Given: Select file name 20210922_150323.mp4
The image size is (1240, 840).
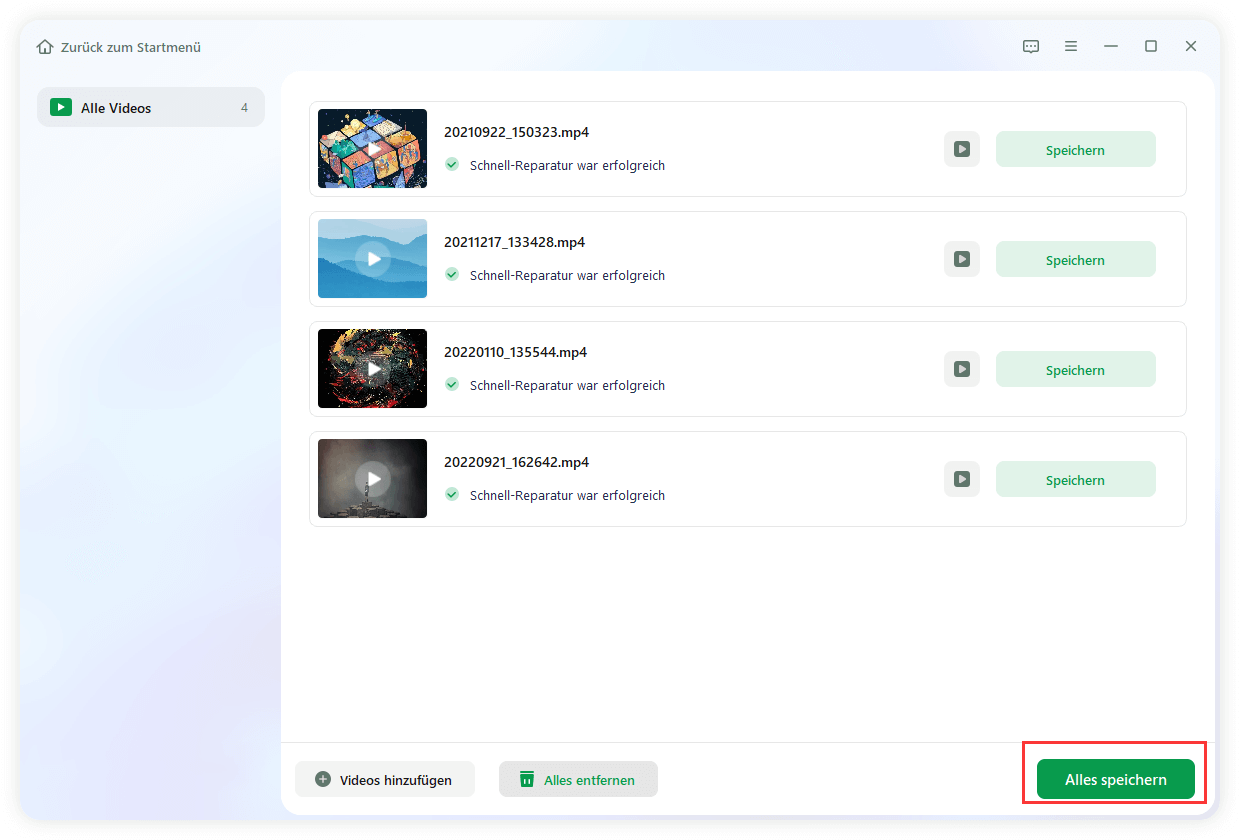Looking at the screenshot, I should click(516, 132).
